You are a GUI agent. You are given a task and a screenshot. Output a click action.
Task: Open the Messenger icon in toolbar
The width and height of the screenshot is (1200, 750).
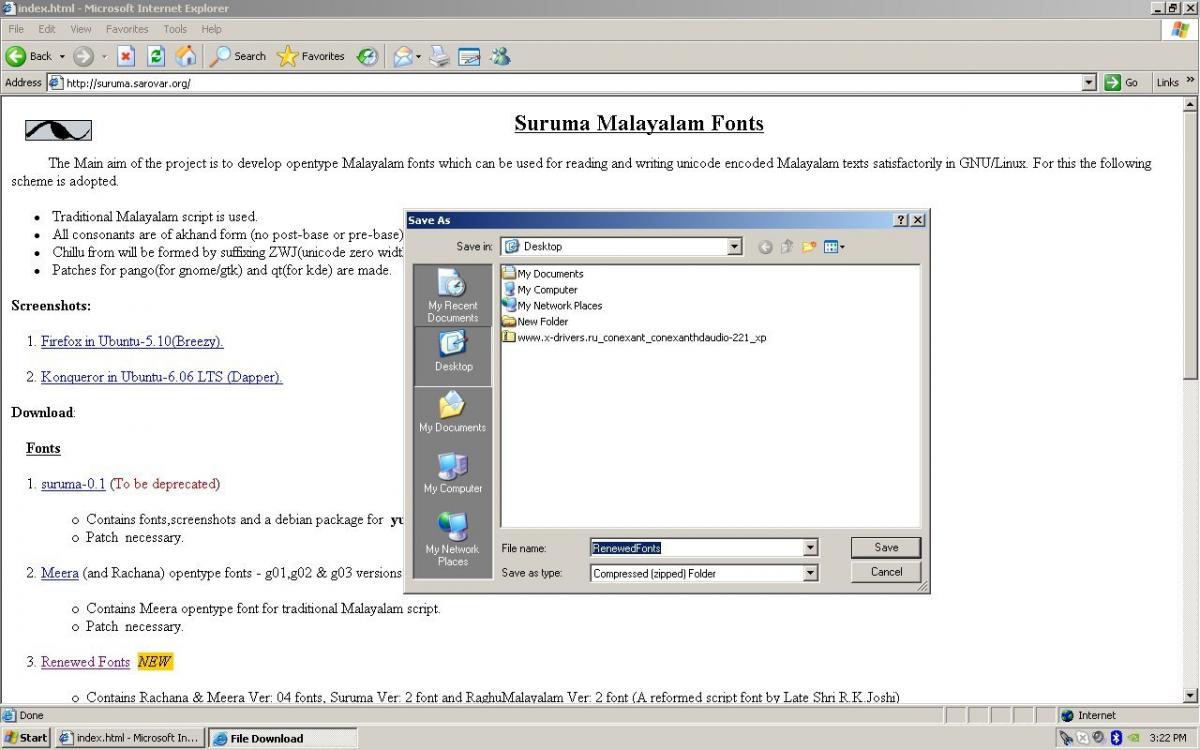501,56
